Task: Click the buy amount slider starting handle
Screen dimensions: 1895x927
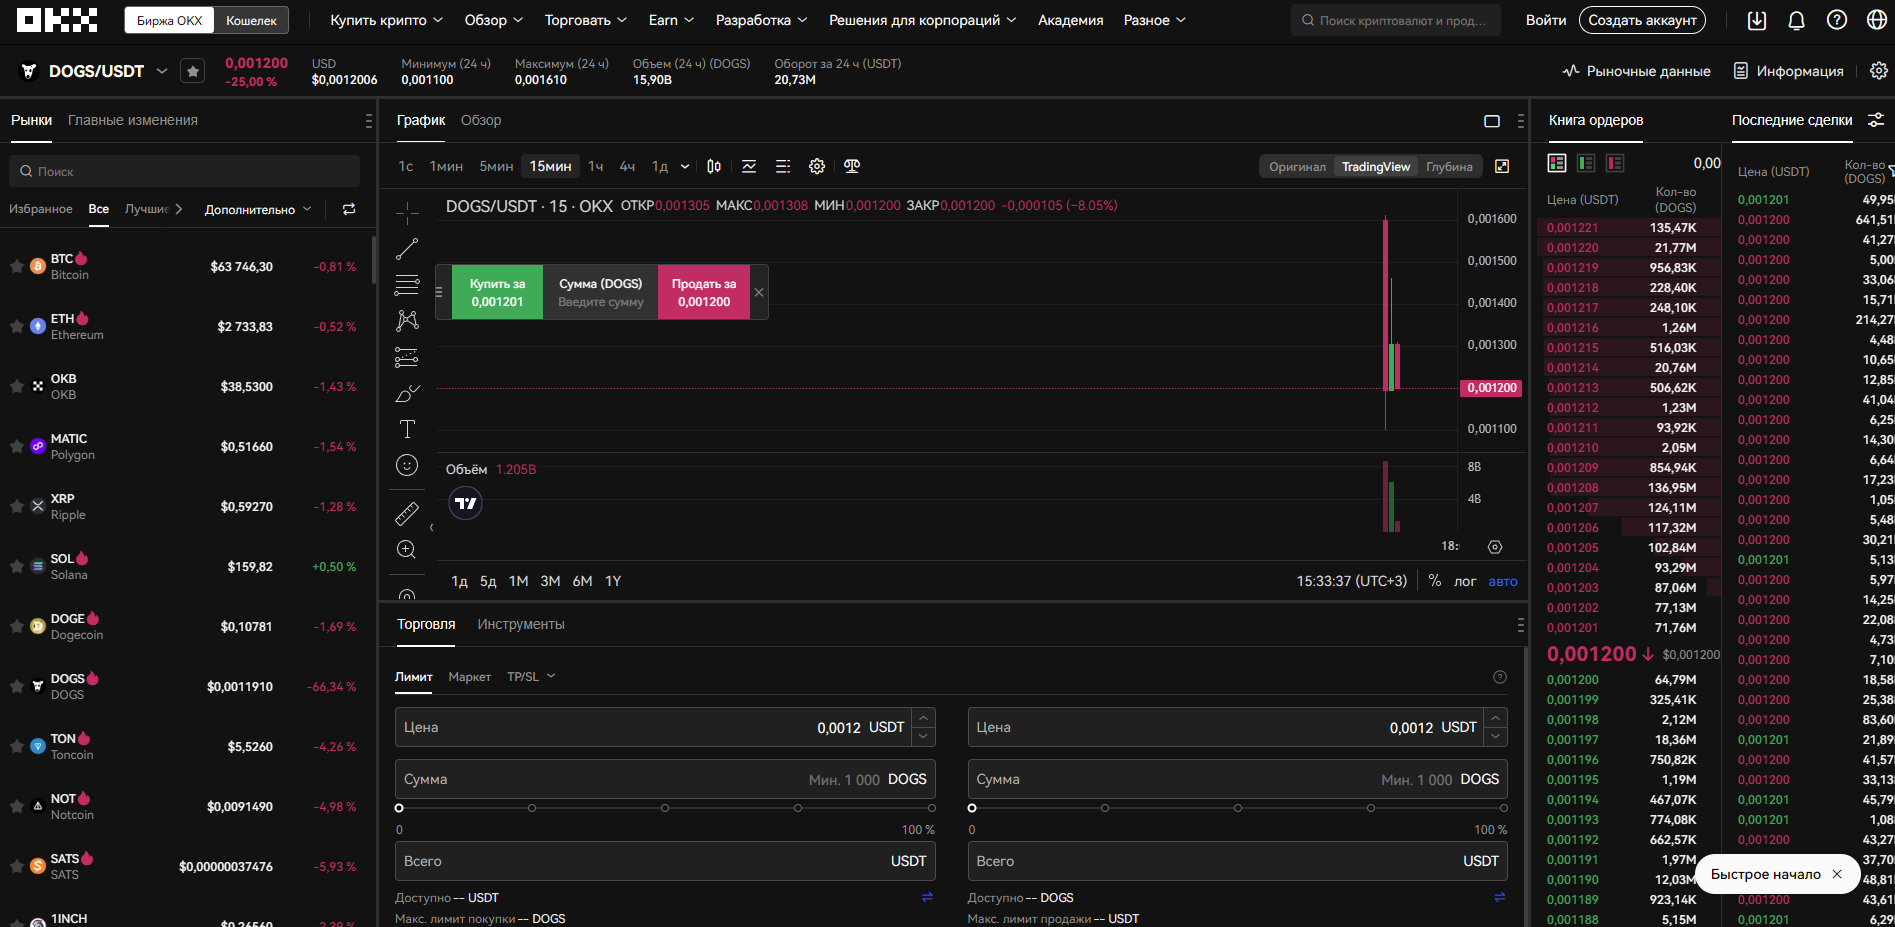Action: (399, 808)
